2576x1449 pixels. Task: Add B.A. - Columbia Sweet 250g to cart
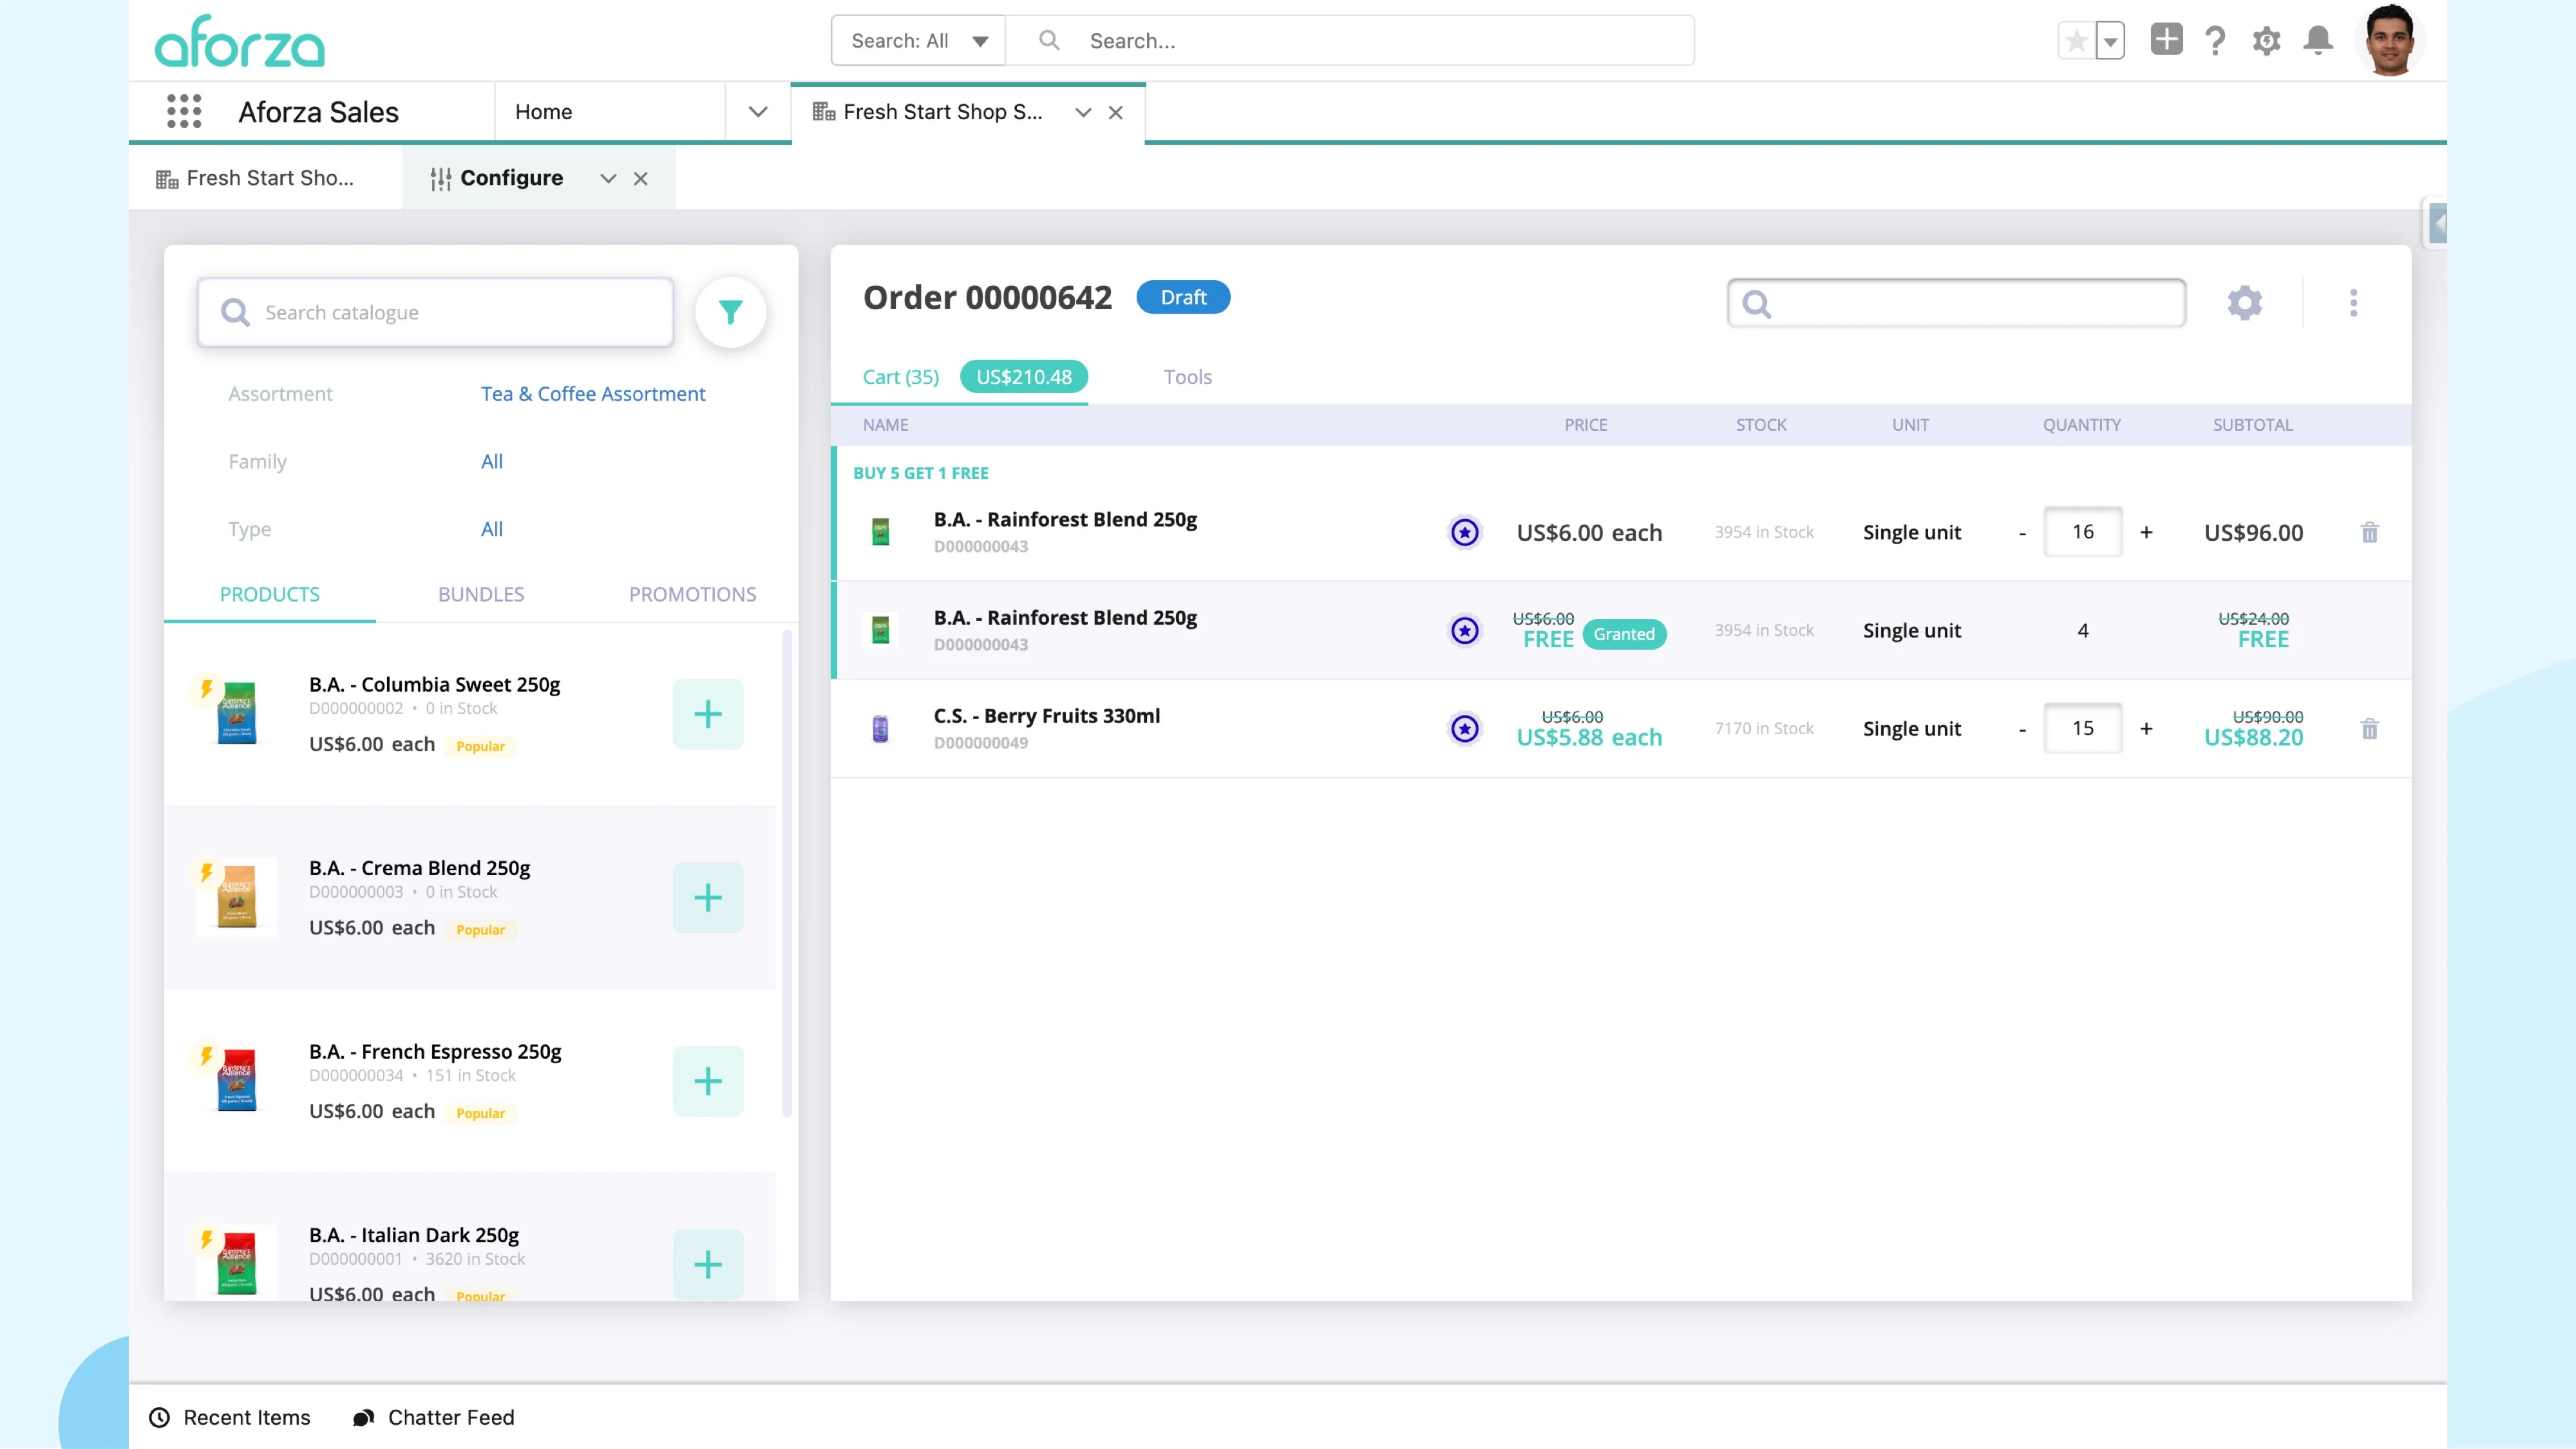708,714
